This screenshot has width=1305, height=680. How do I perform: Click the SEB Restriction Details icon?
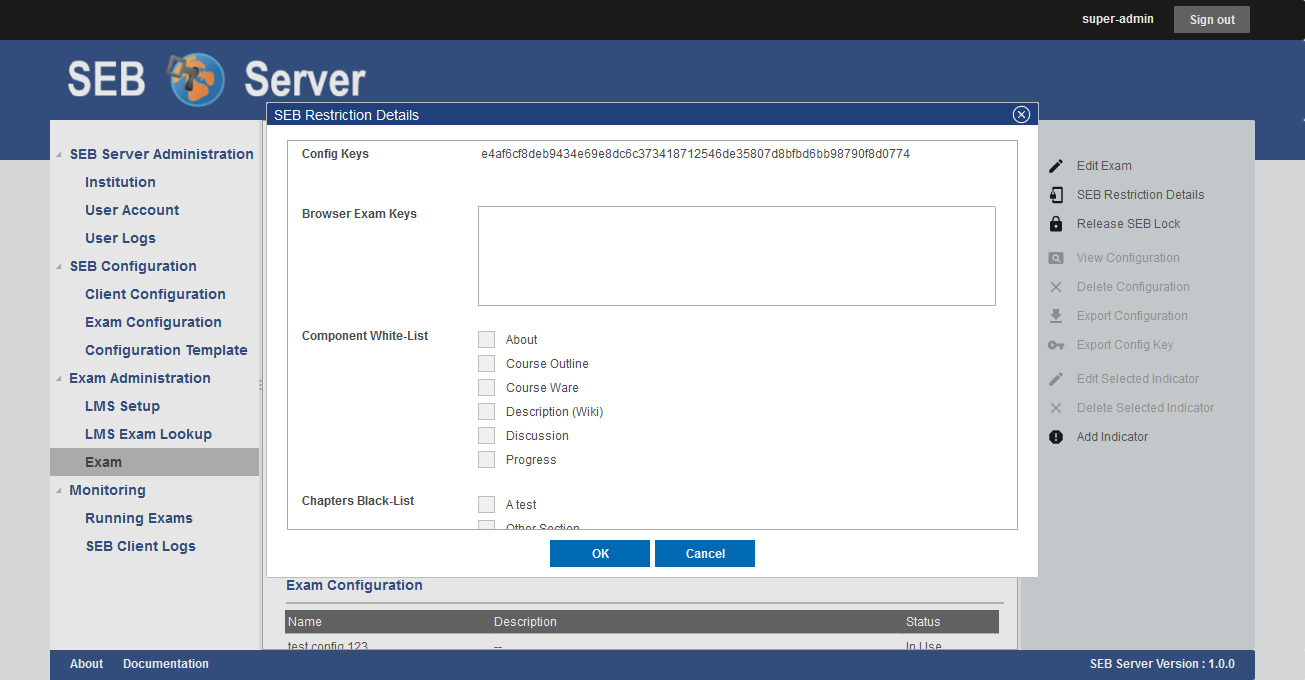1056,195
